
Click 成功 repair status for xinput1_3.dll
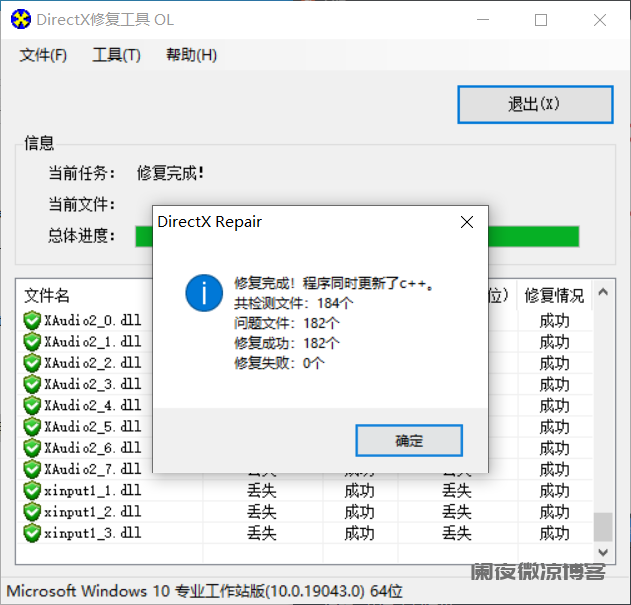(555, 533)
